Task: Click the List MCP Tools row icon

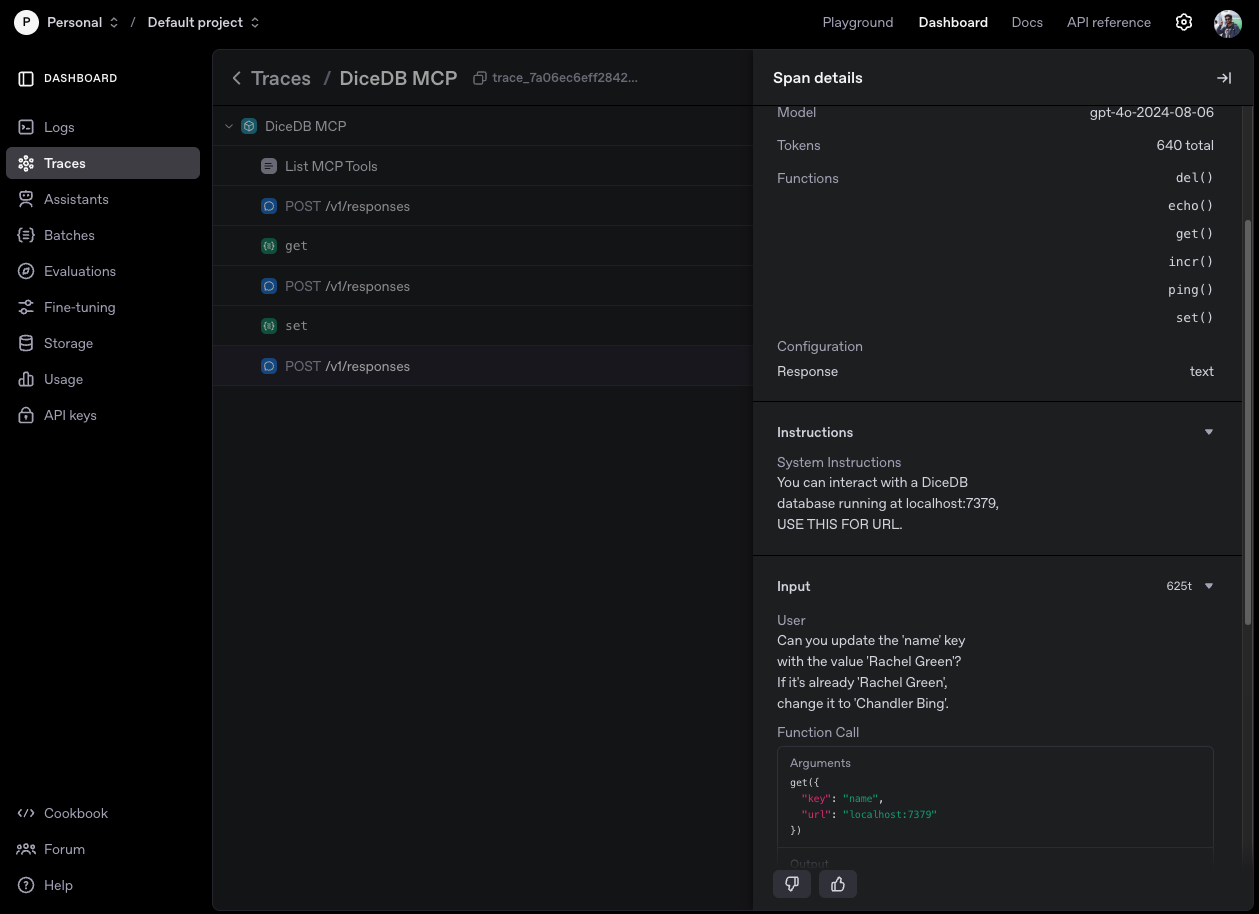Action: (268, 166)
